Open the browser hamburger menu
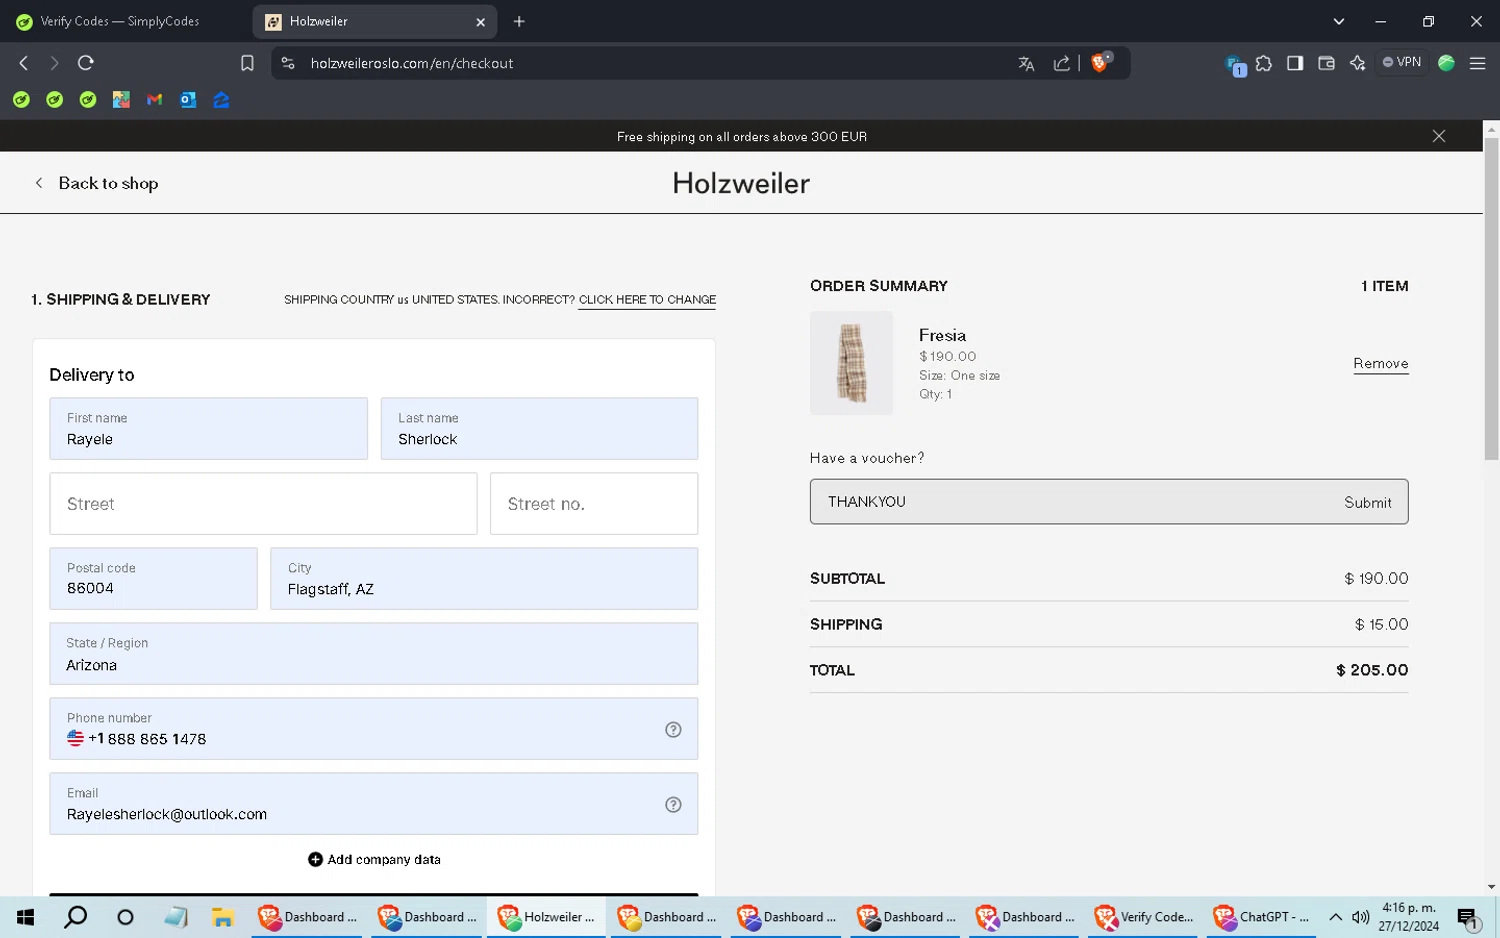Image resolution: width=1500 pixels, height=938 pixels. [x=1477, y=63]
